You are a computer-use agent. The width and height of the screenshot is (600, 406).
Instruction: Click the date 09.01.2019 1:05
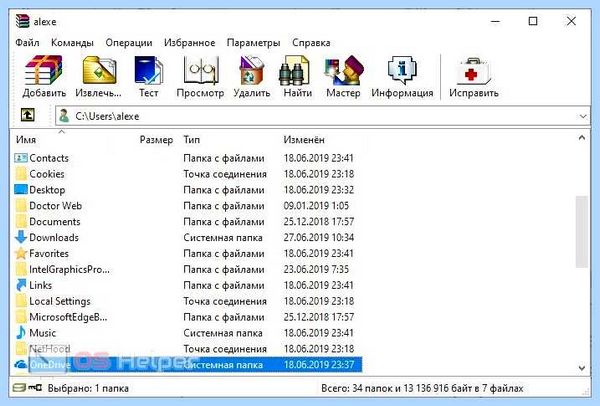pos(316,205)
